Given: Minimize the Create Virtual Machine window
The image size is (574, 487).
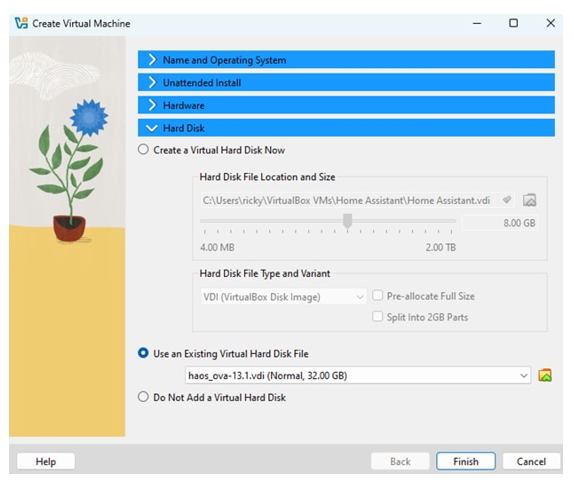Looking at the screenshot, I should click(x=477, y=23).
